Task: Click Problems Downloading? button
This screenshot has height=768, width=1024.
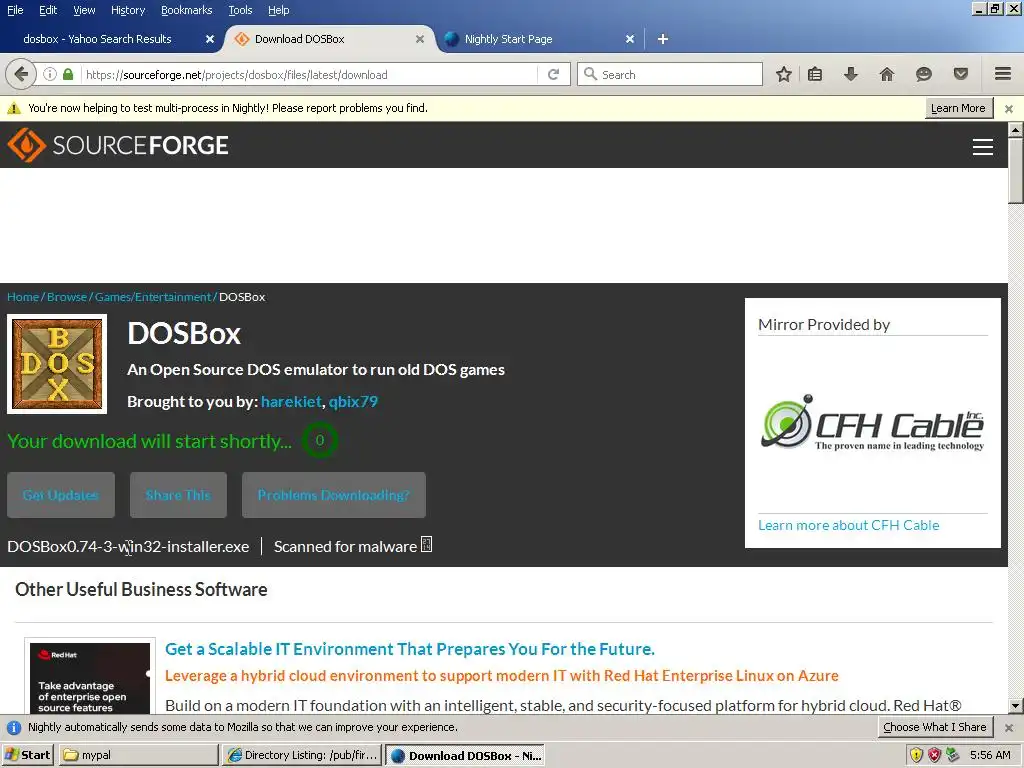Action: pyautogui.click(x=334, y=495)
